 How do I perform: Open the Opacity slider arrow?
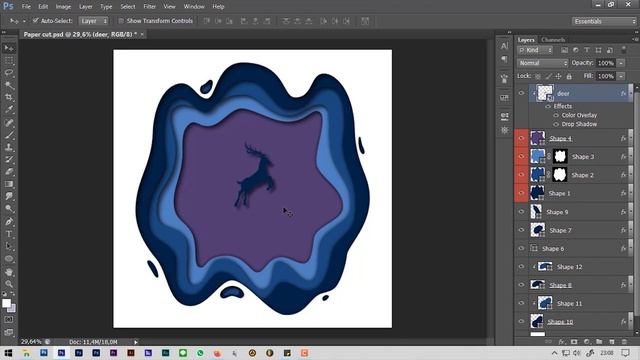coord(621,63)
